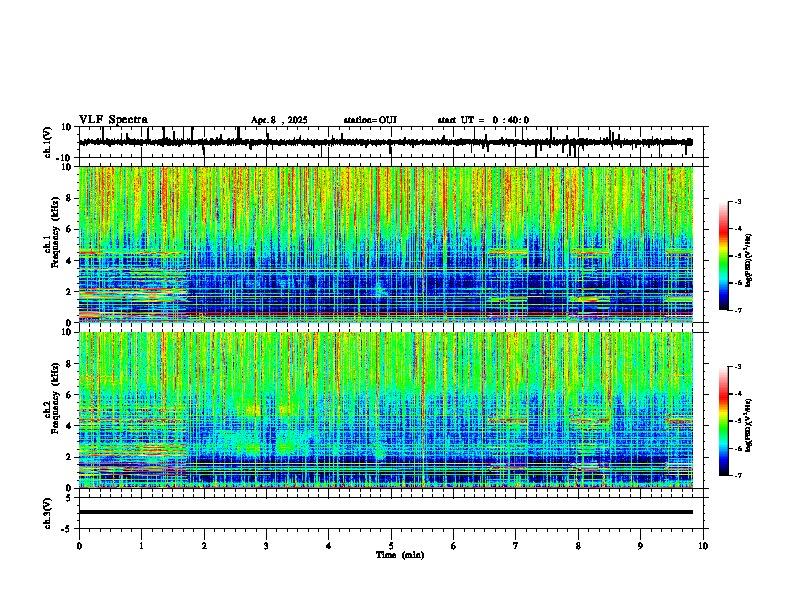The width and height of the screenshot is (792, 612).
Task: Click the "4" tick on ch.2 frequency axis
Action: 69,426
